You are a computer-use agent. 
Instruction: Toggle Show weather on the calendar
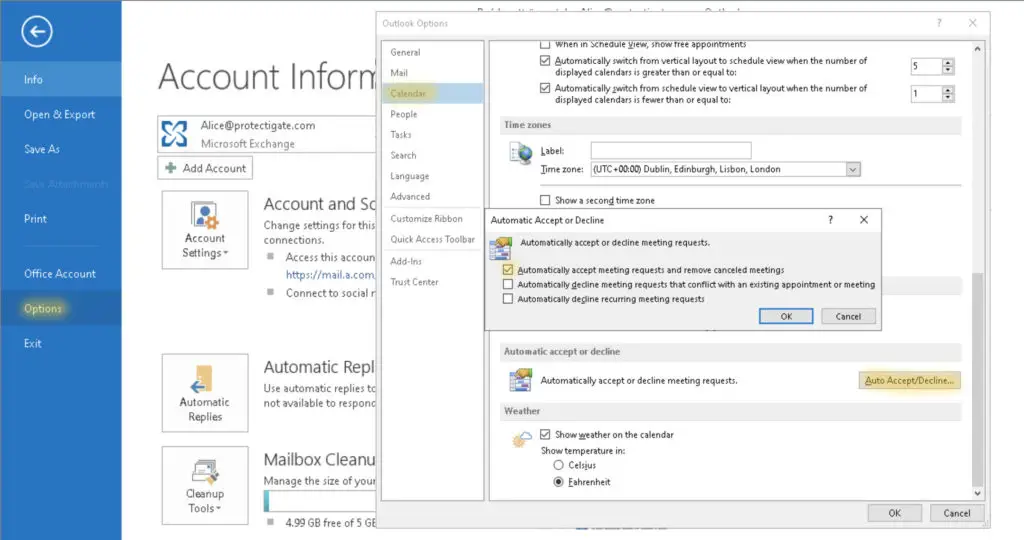(x=545, y=434)
